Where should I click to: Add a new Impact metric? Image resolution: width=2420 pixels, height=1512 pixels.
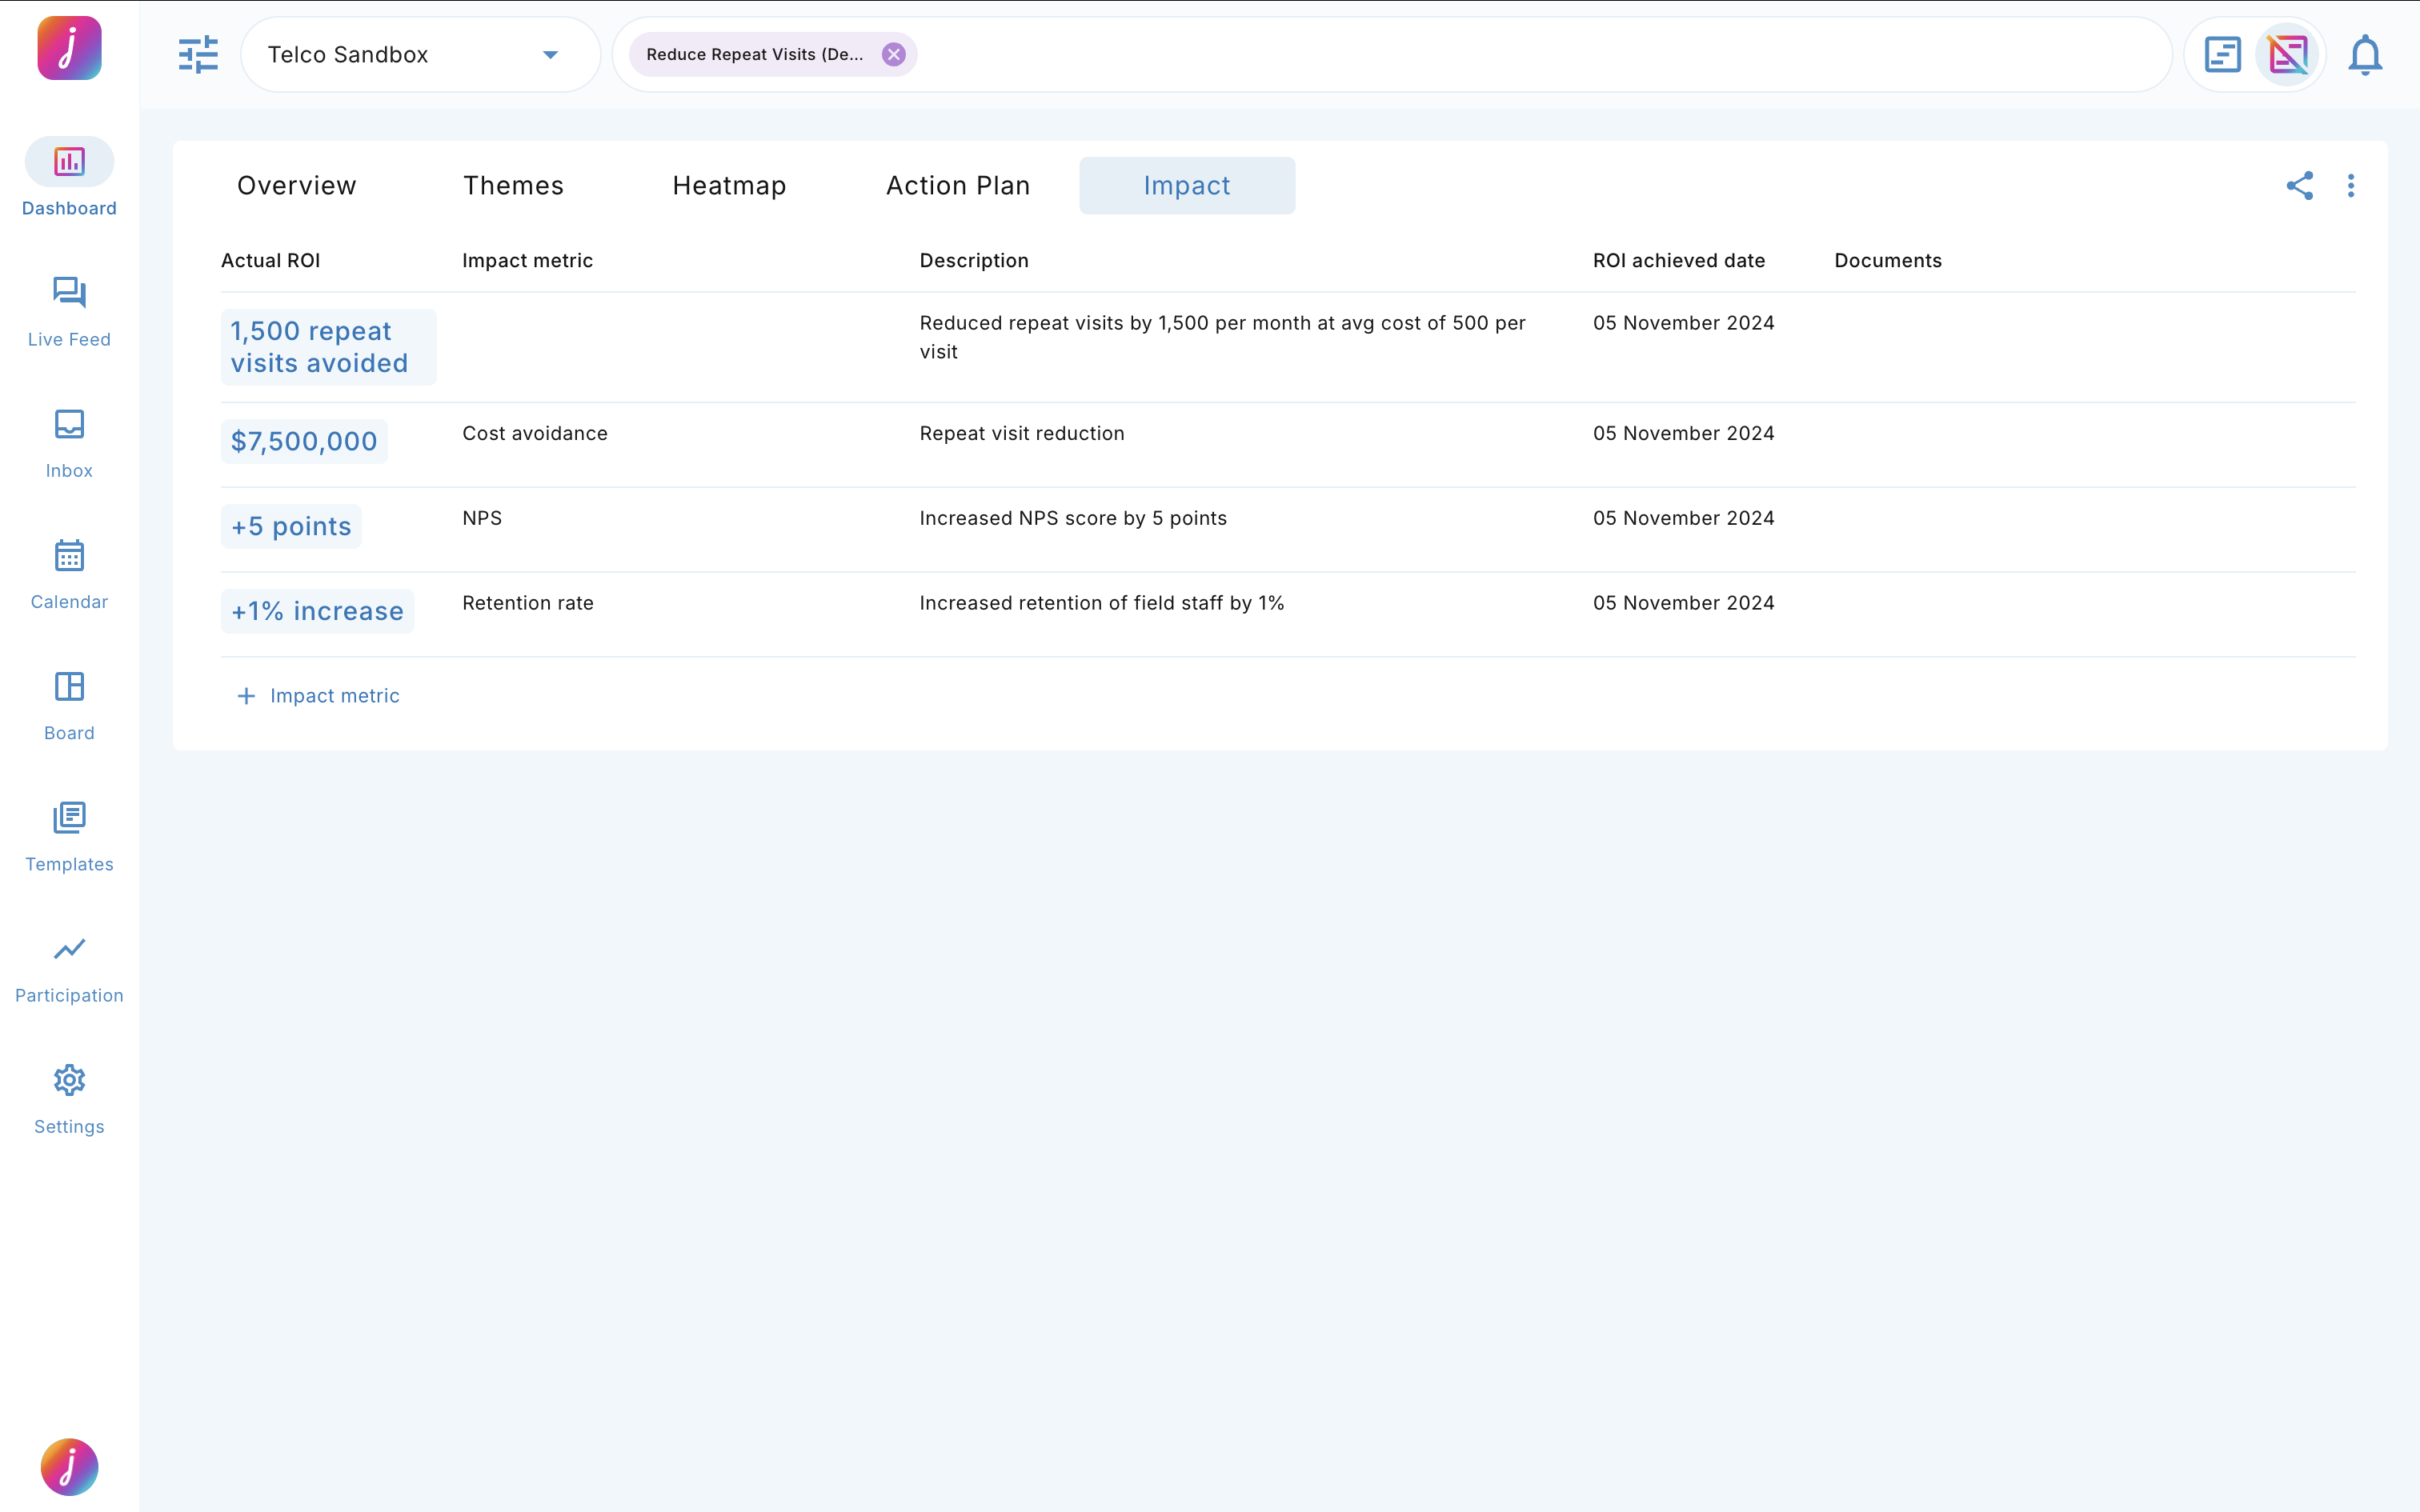(317, 696)
